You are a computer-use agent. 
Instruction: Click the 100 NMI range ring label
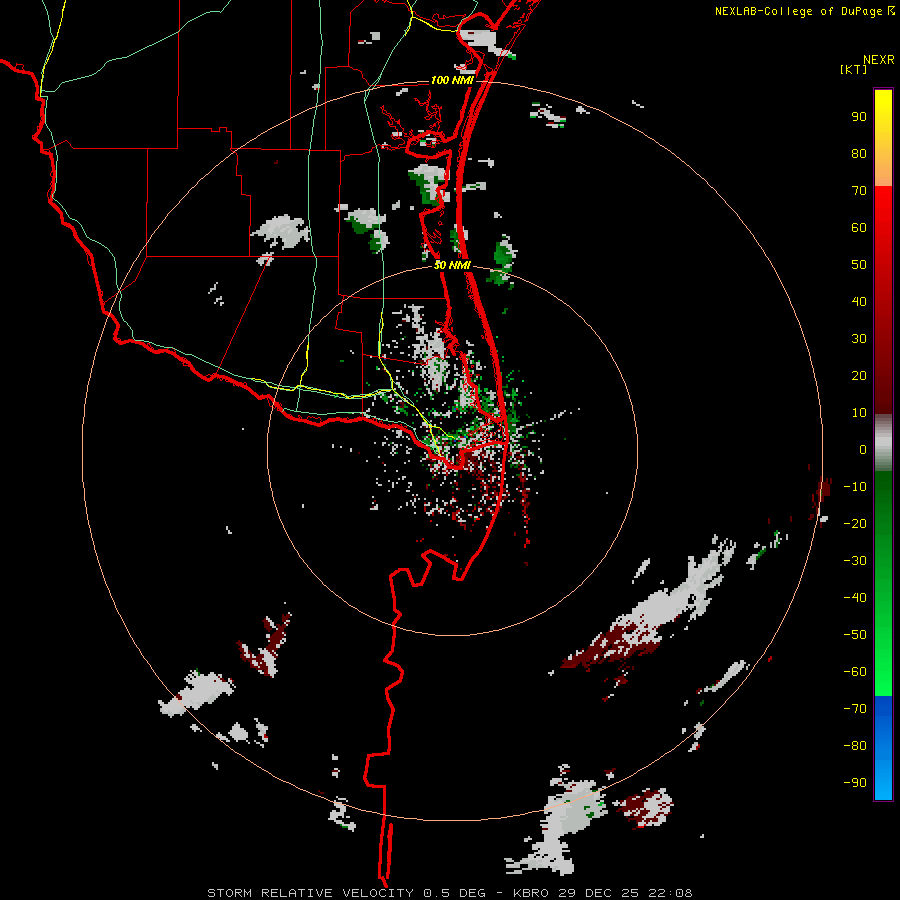(x=452, y=80)
